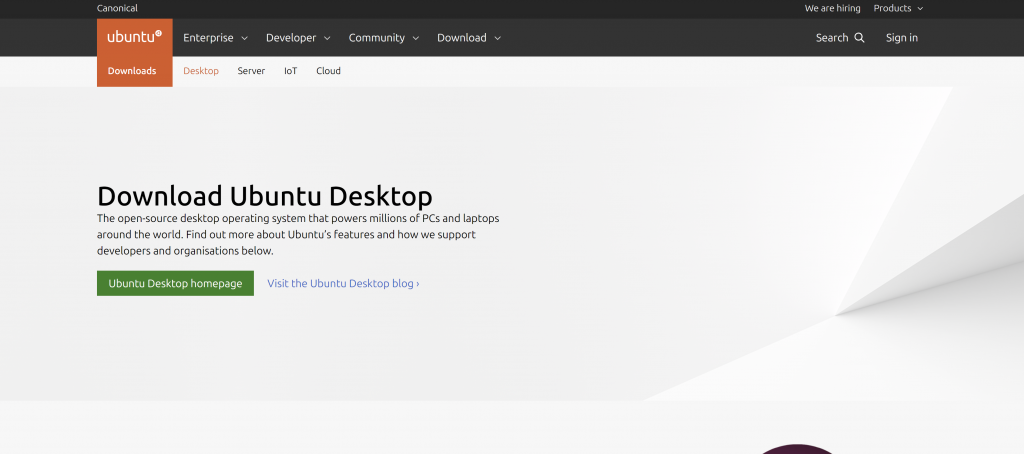Viewport: 1024px width, 454px height.
Task: Switch to the Cloud tab
Action: pyautogui.click(x=328, y=71)
